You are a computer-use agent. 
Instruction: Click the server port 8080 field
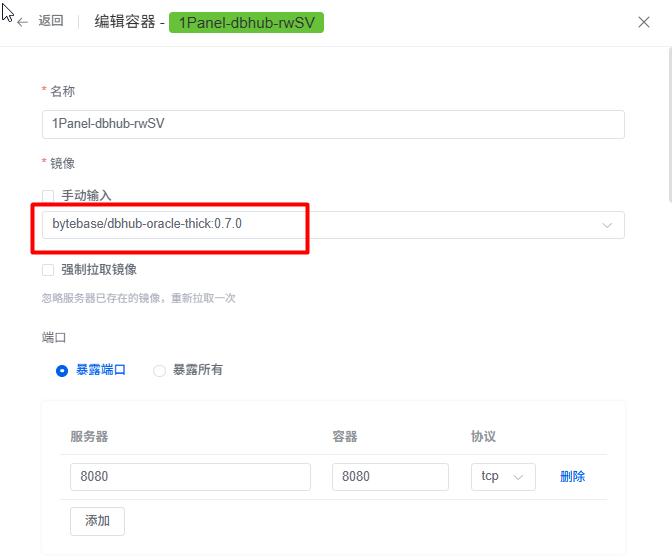pyautogui.click(x=190, y=476)
